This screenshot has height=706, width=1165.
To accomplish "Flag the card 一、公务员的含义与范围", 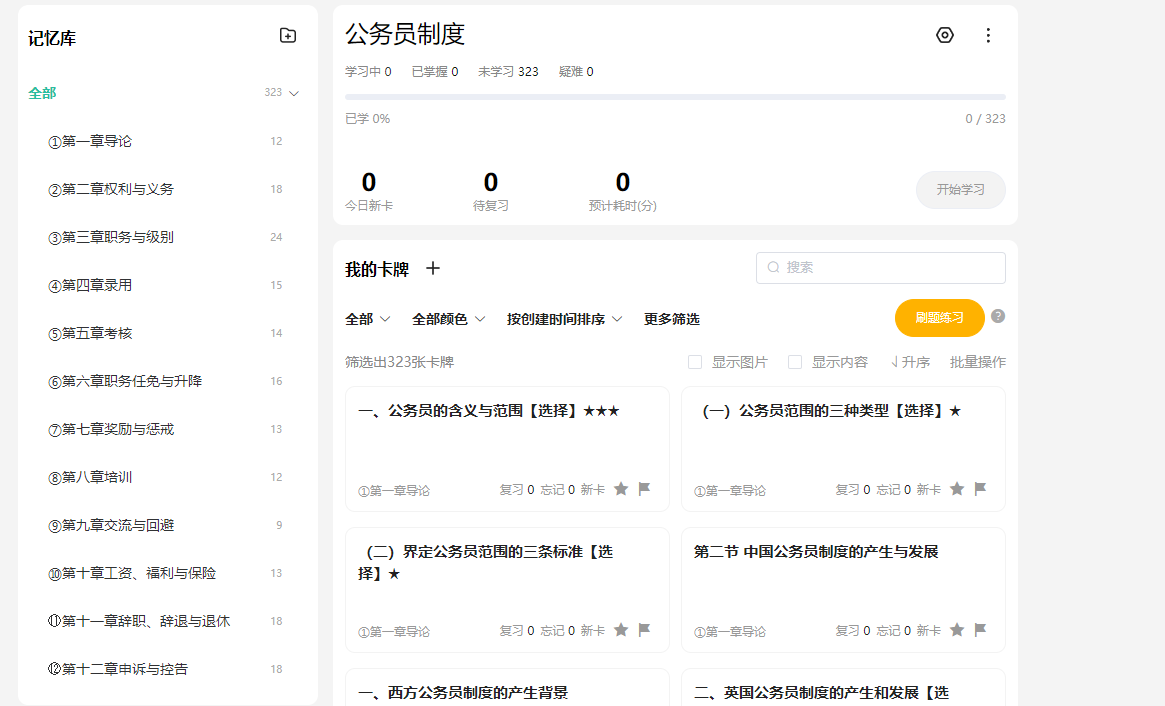I will pos(644,489).
